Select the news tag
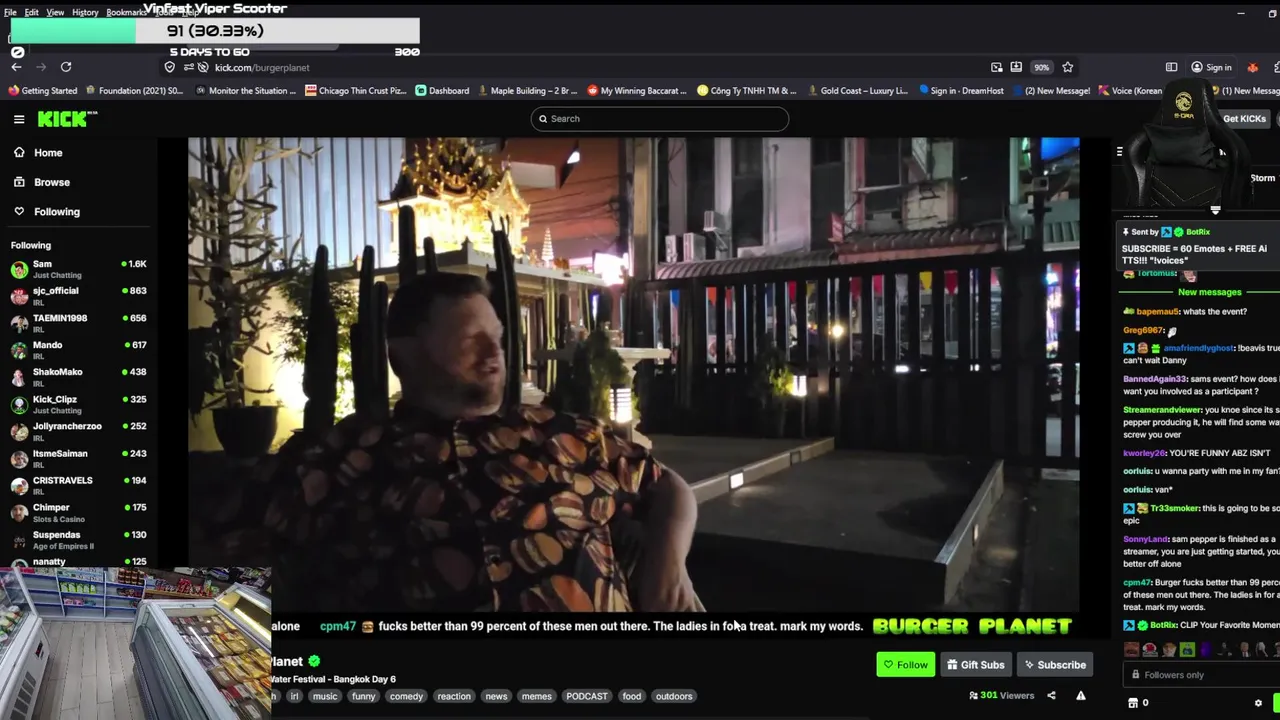This screenshot has width=1280, height=720. (496, 696)
